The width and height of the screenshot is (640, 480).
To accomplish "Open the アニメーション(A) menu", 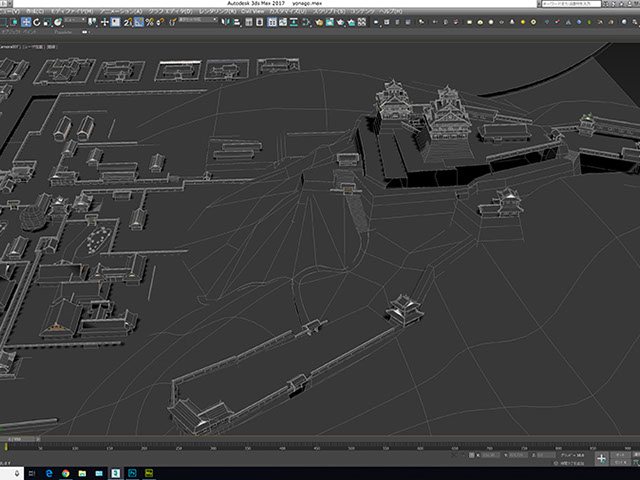I will (122, 10).
